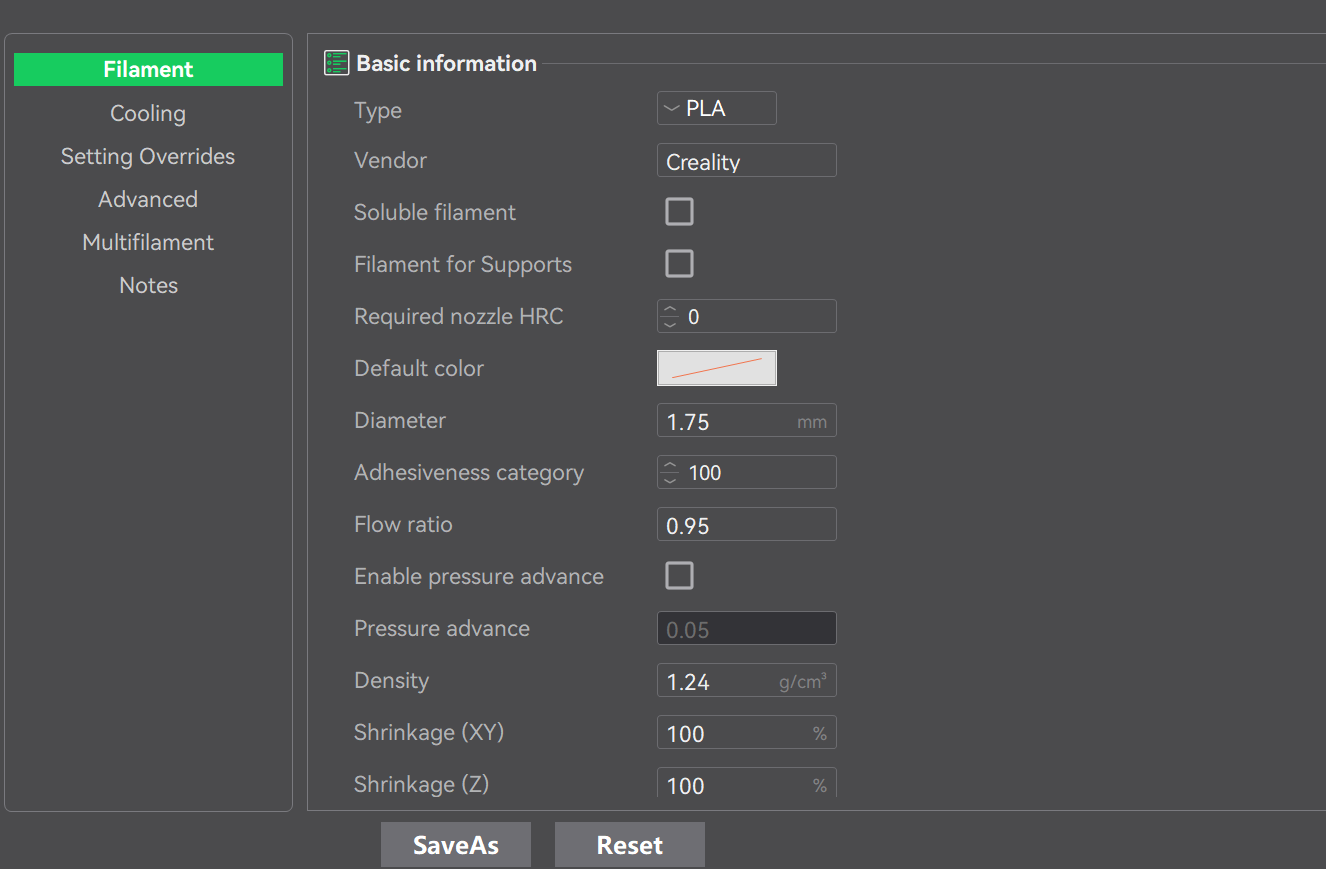Image resolution: width=1326 pixels, height=869 pixels.
Task: Check the Filament for Supports box
Action: [679, 264]
